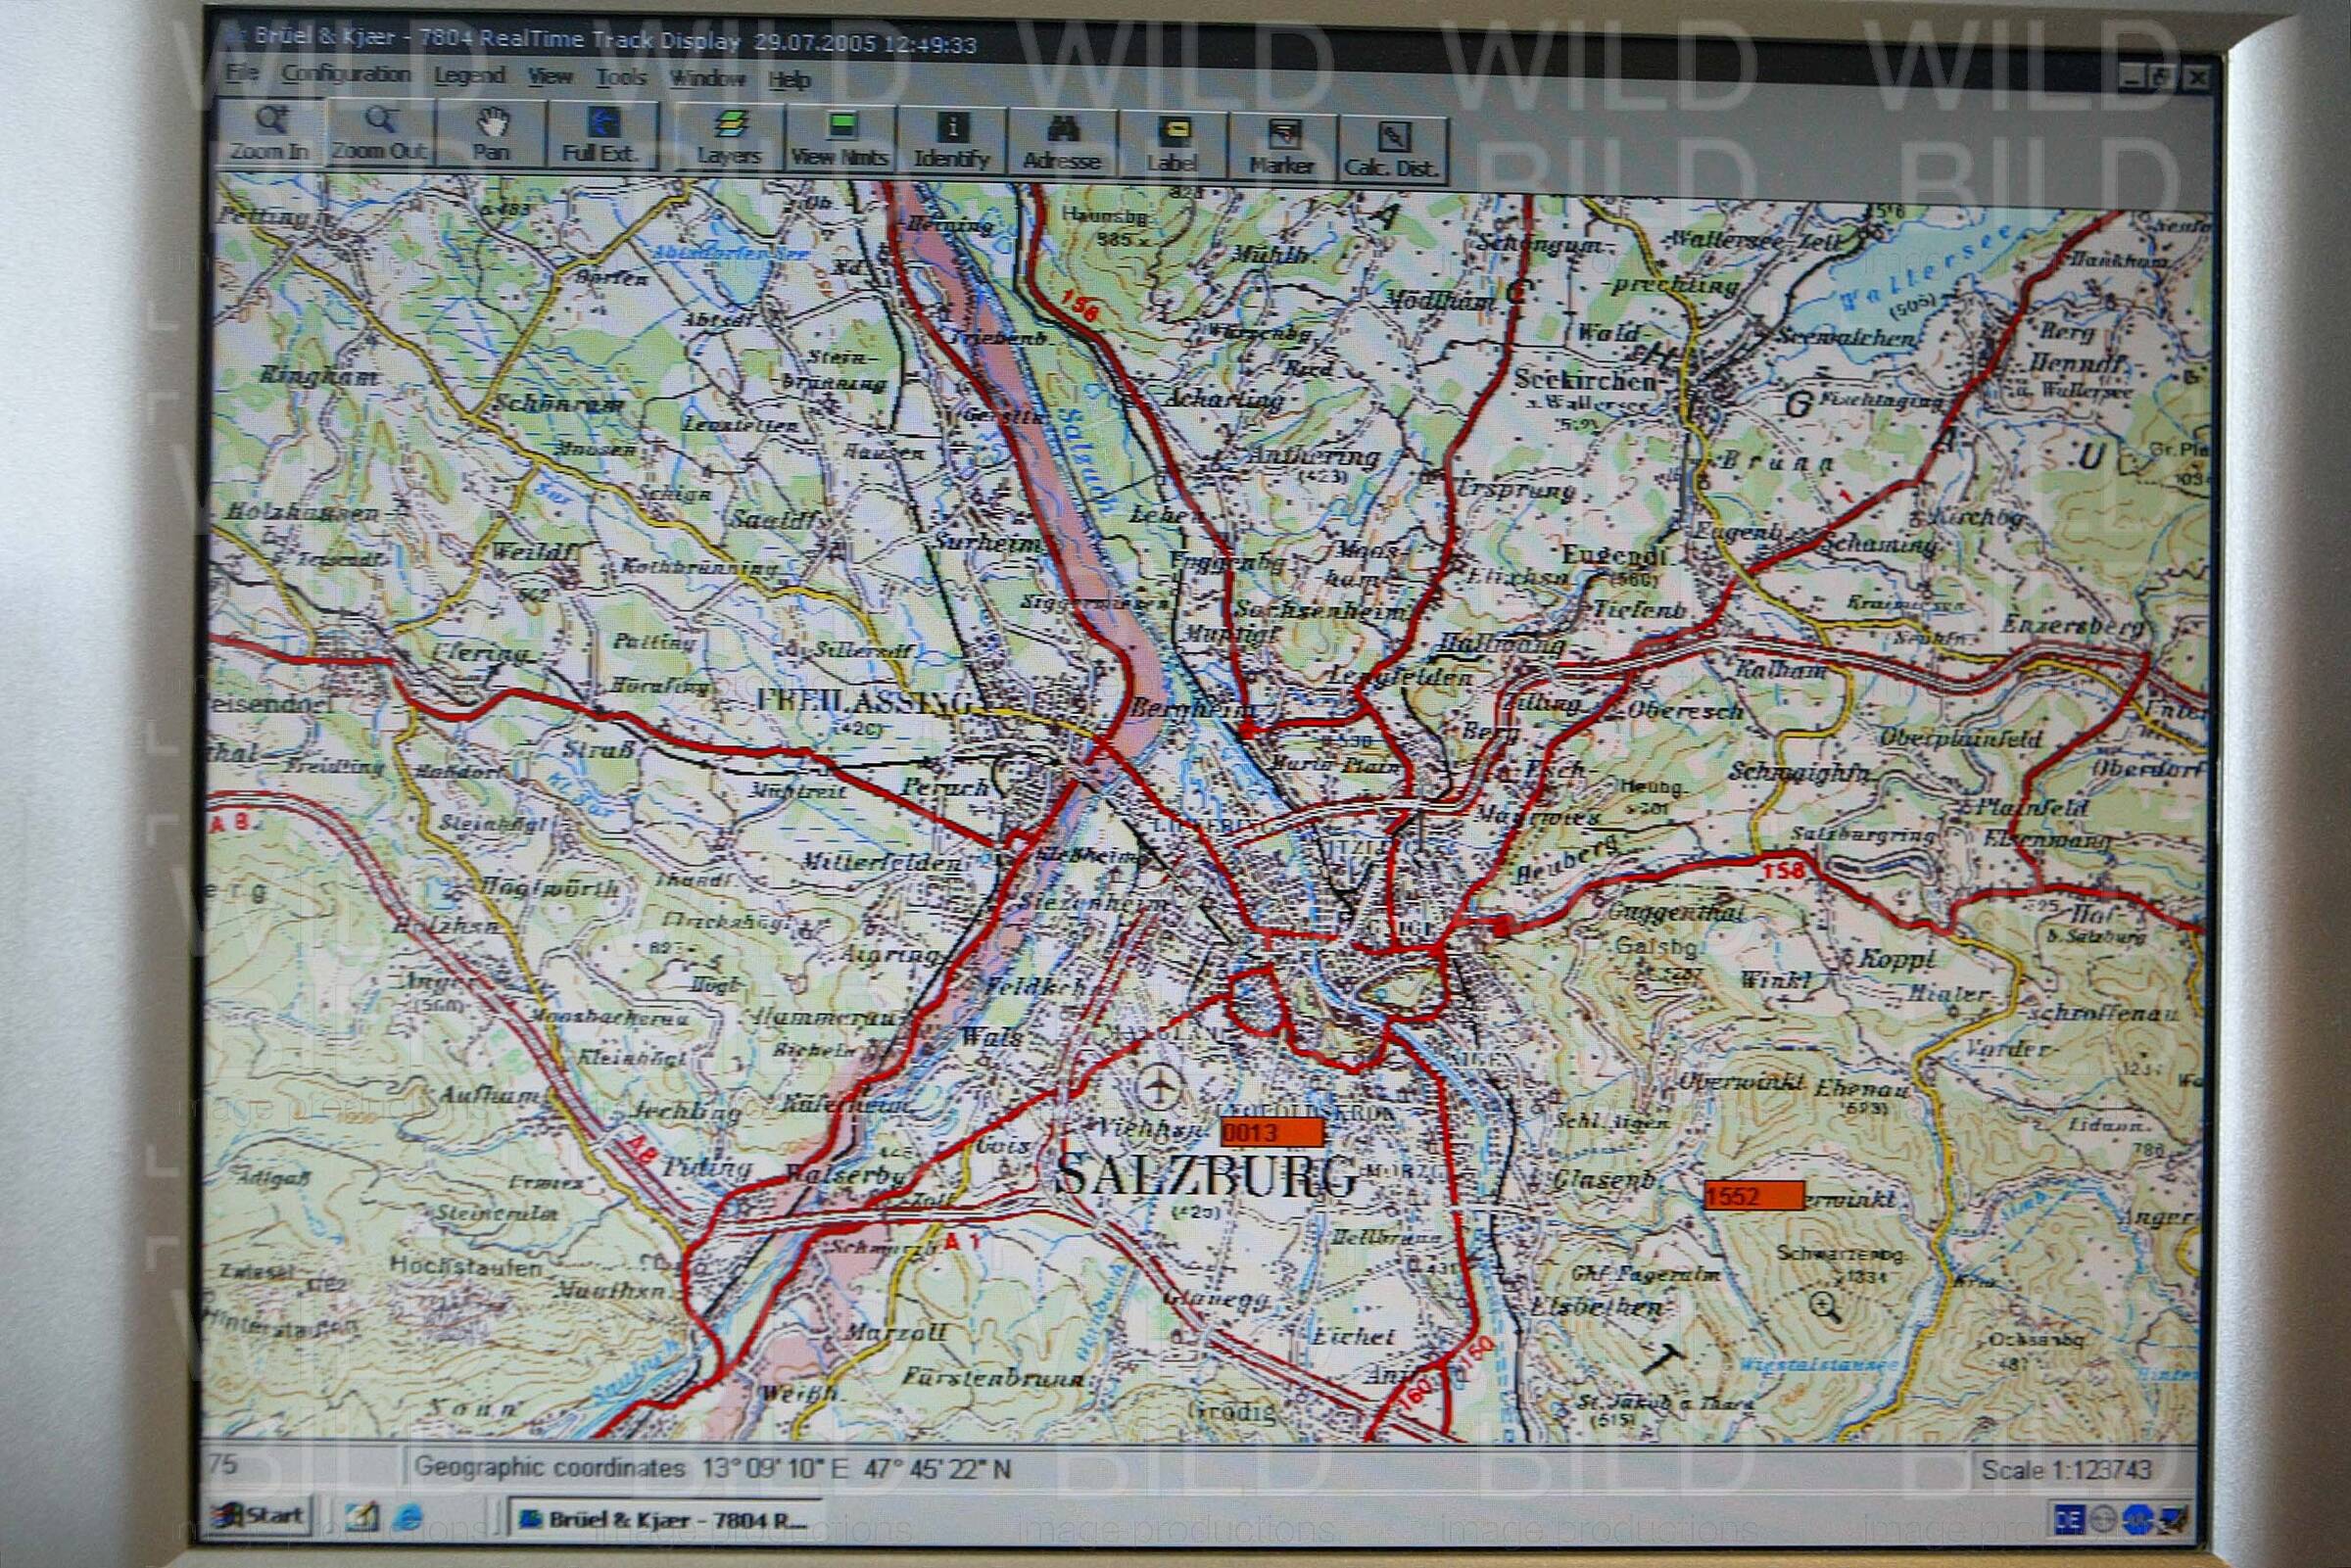Toggle the View Nmts button

point(840,140)
